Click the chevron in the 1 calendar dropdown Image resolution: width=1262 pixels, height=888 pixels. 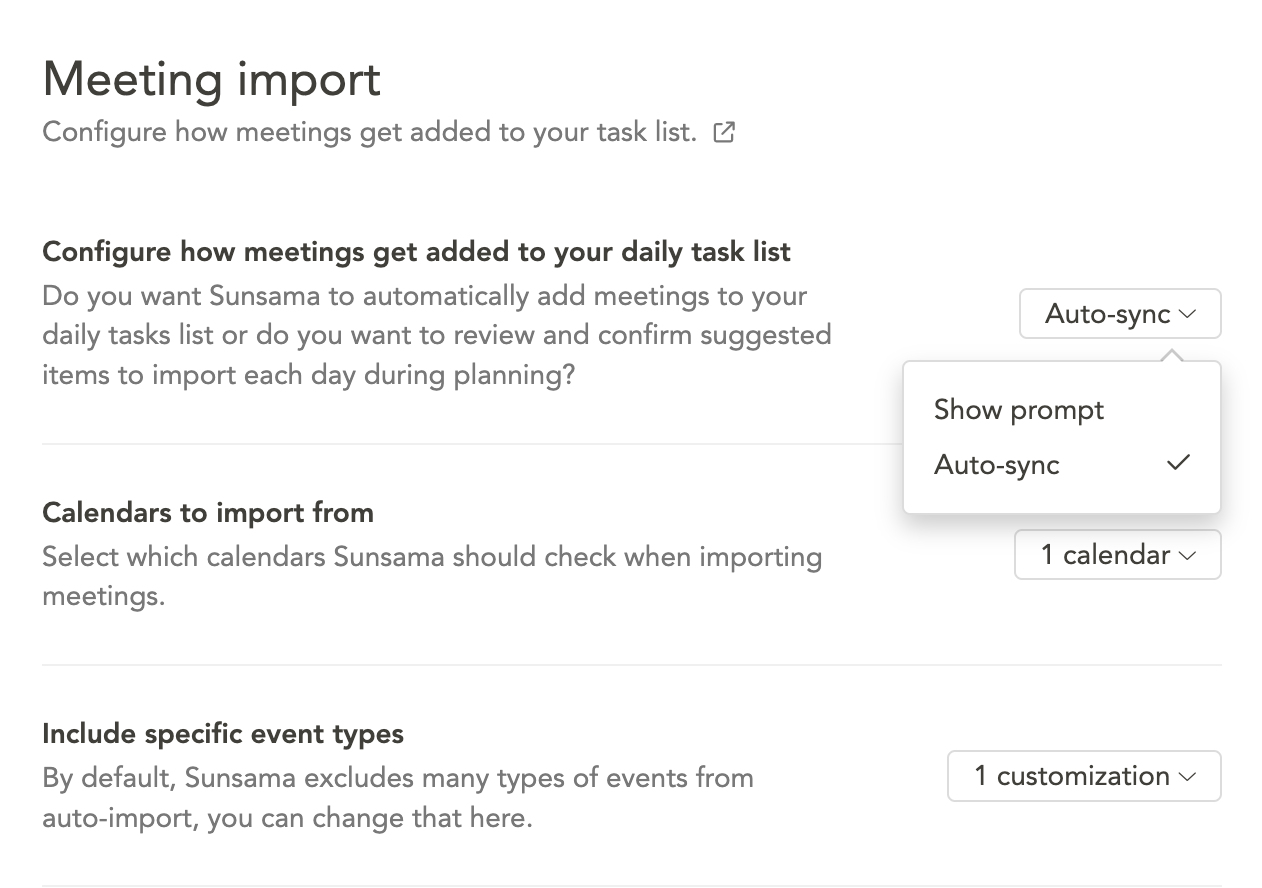[1188, 556]
